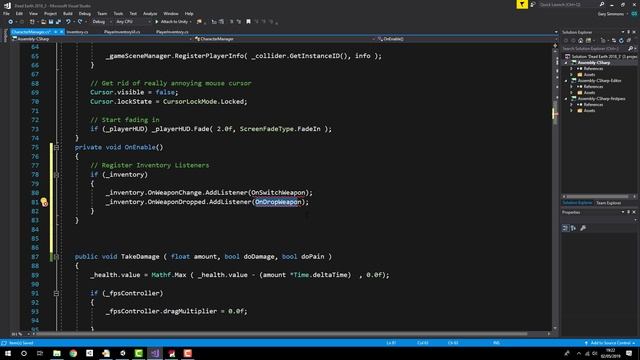
Task: Click the editor horizontal scrollbar
Action: click(282, 334)
